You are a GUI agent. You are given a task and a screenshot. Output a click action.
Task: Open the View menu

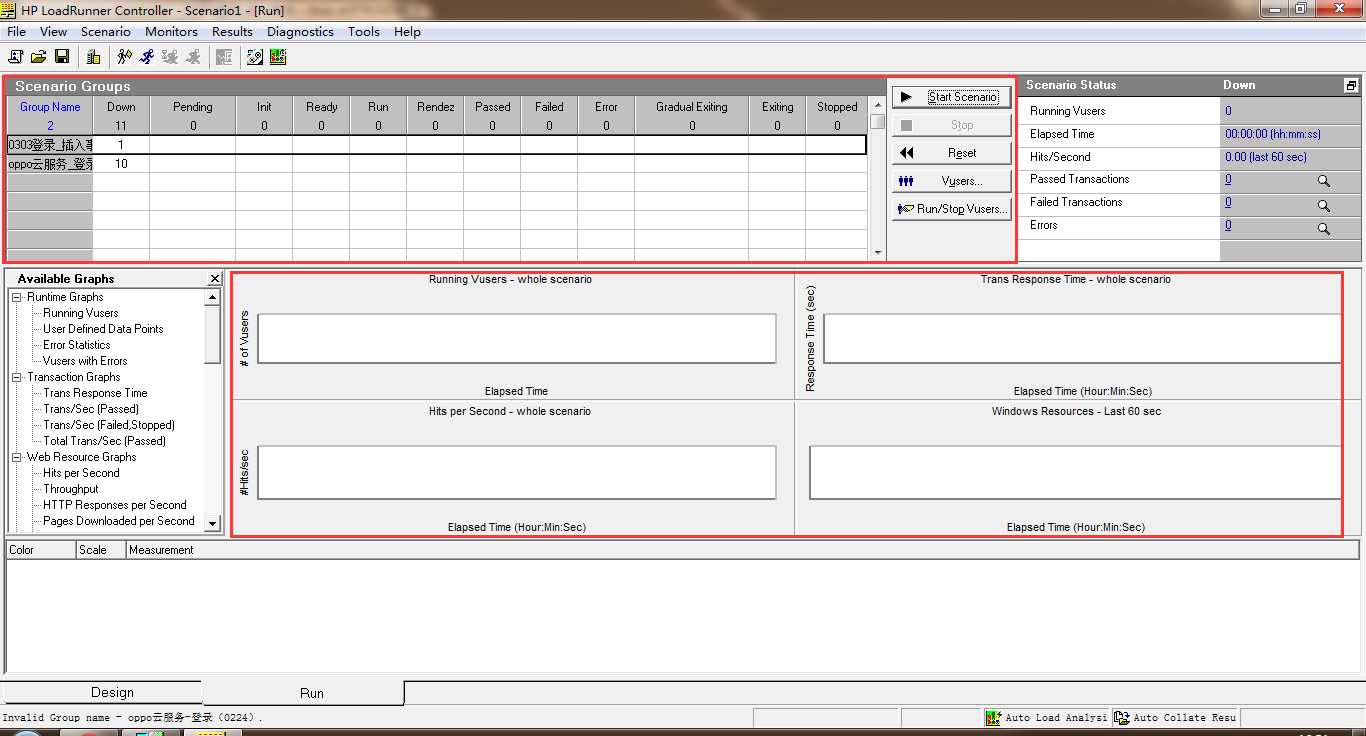point(54,32)
